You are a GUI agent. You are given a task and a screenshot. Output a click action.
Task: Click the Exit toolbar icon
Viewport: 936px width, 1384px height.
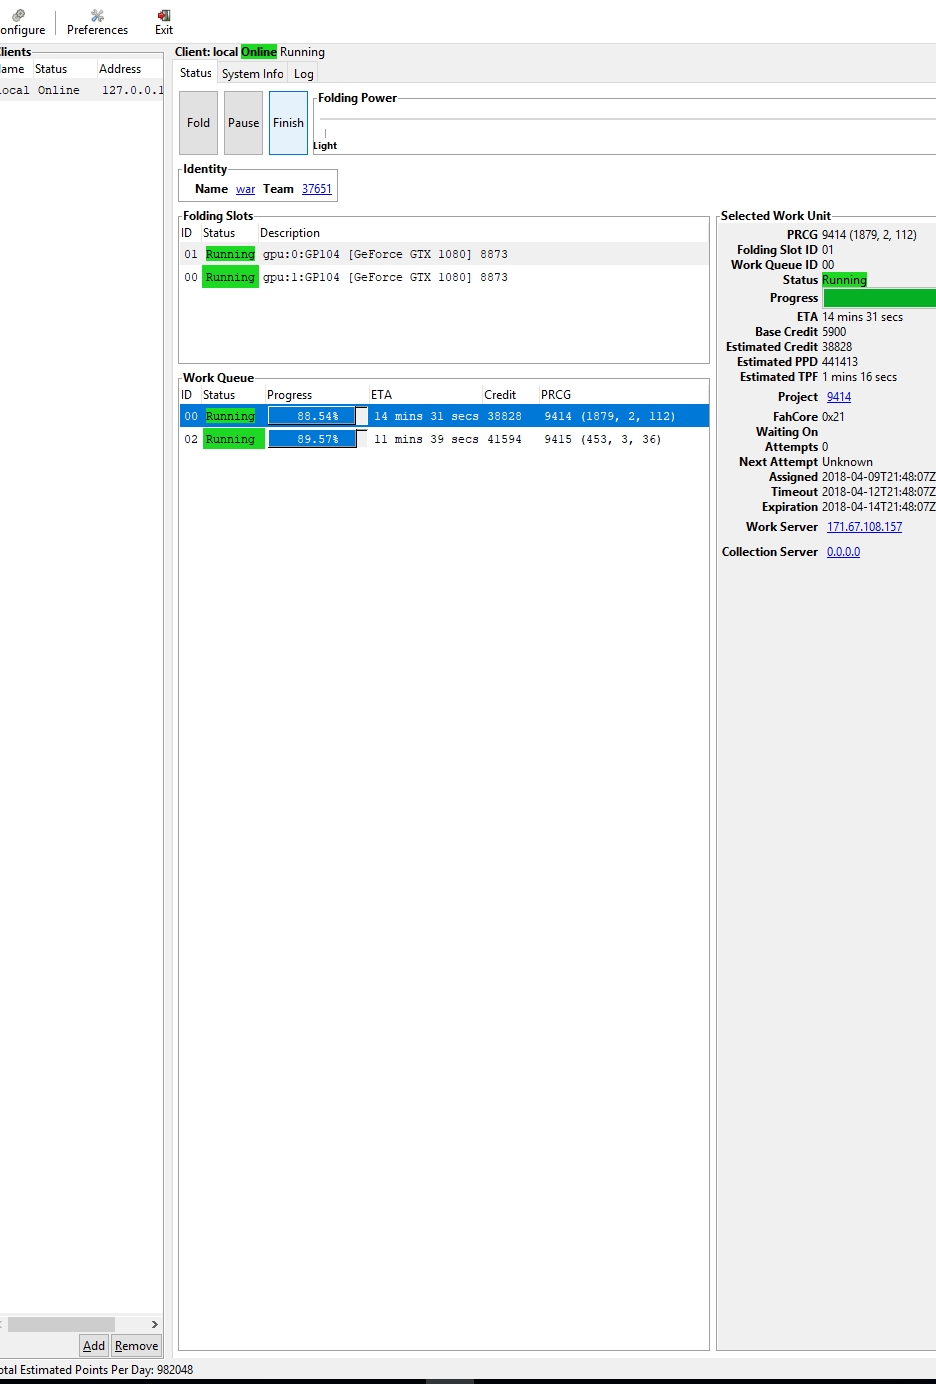click(164, 22)
